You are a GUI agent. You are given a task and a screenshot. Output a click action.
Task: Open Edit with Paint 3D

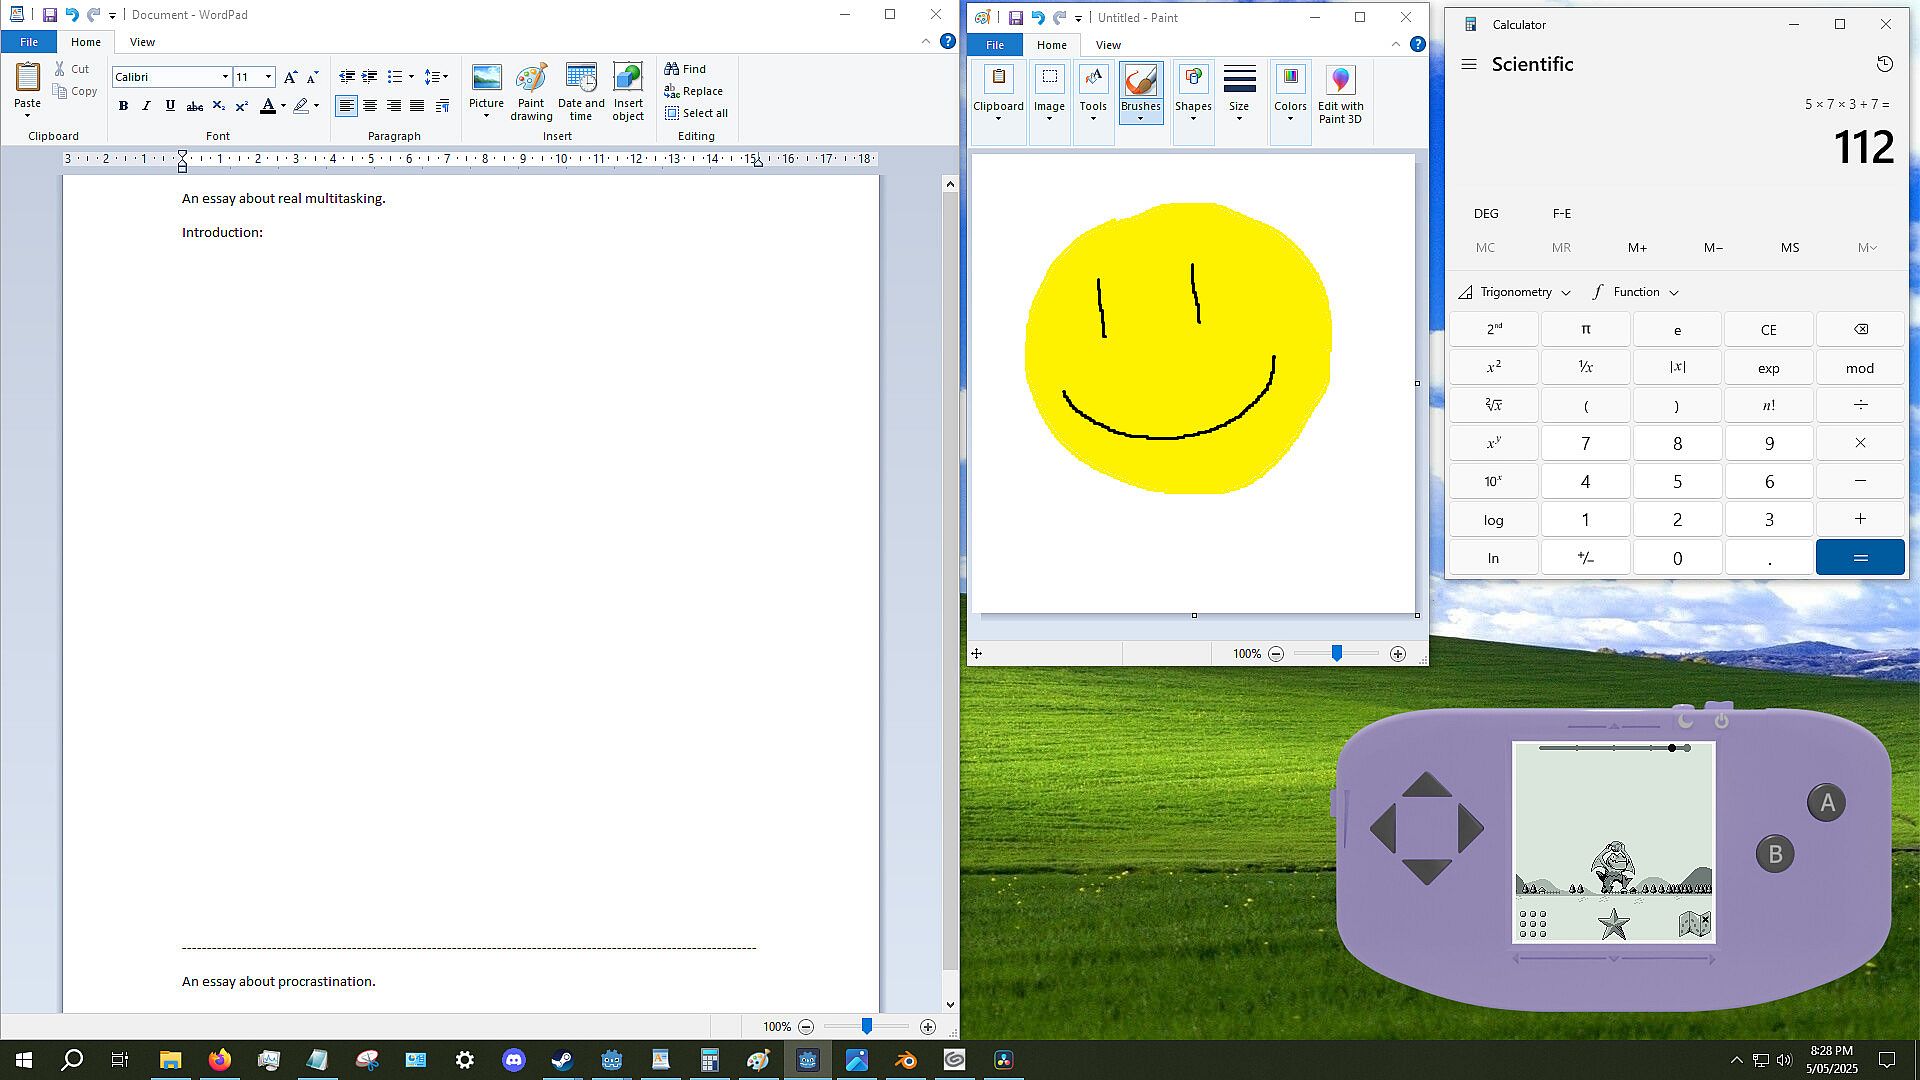[x=1340, y=95]
